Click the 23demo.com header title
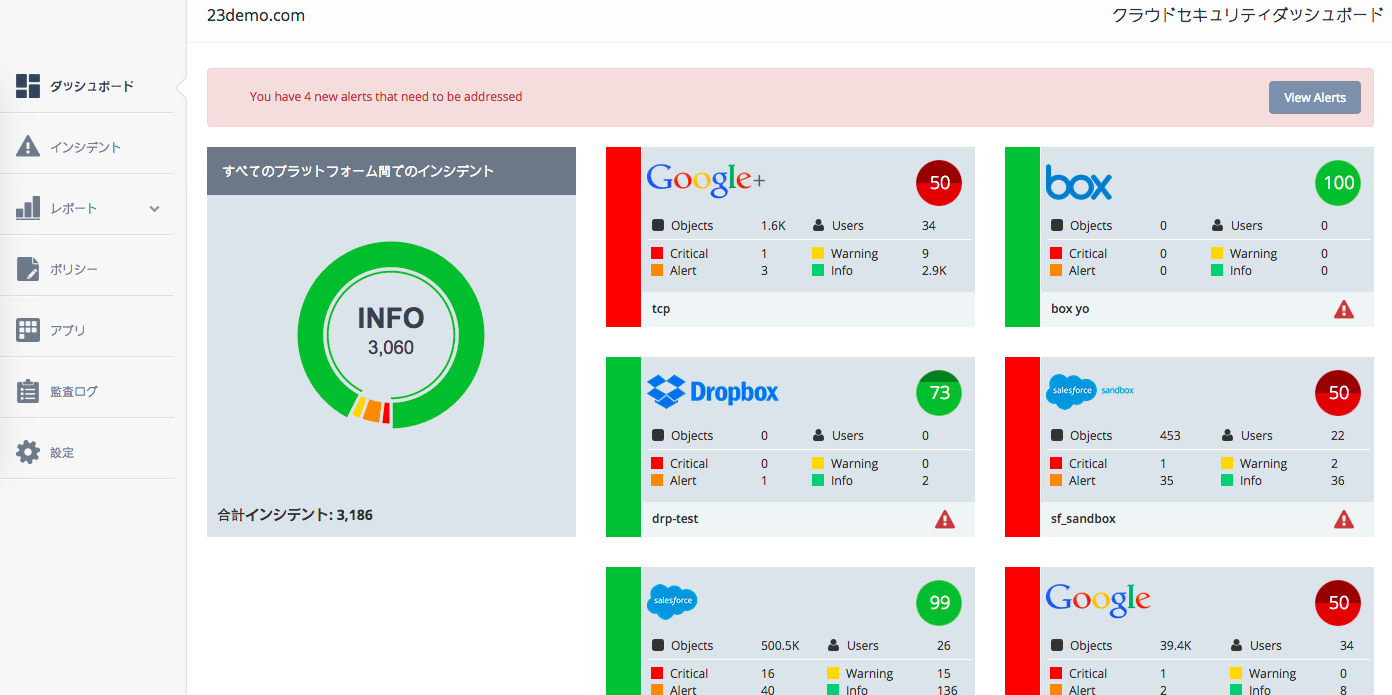Image resolution: width=1392 pixels, height=695 pixels. [256, 16]
